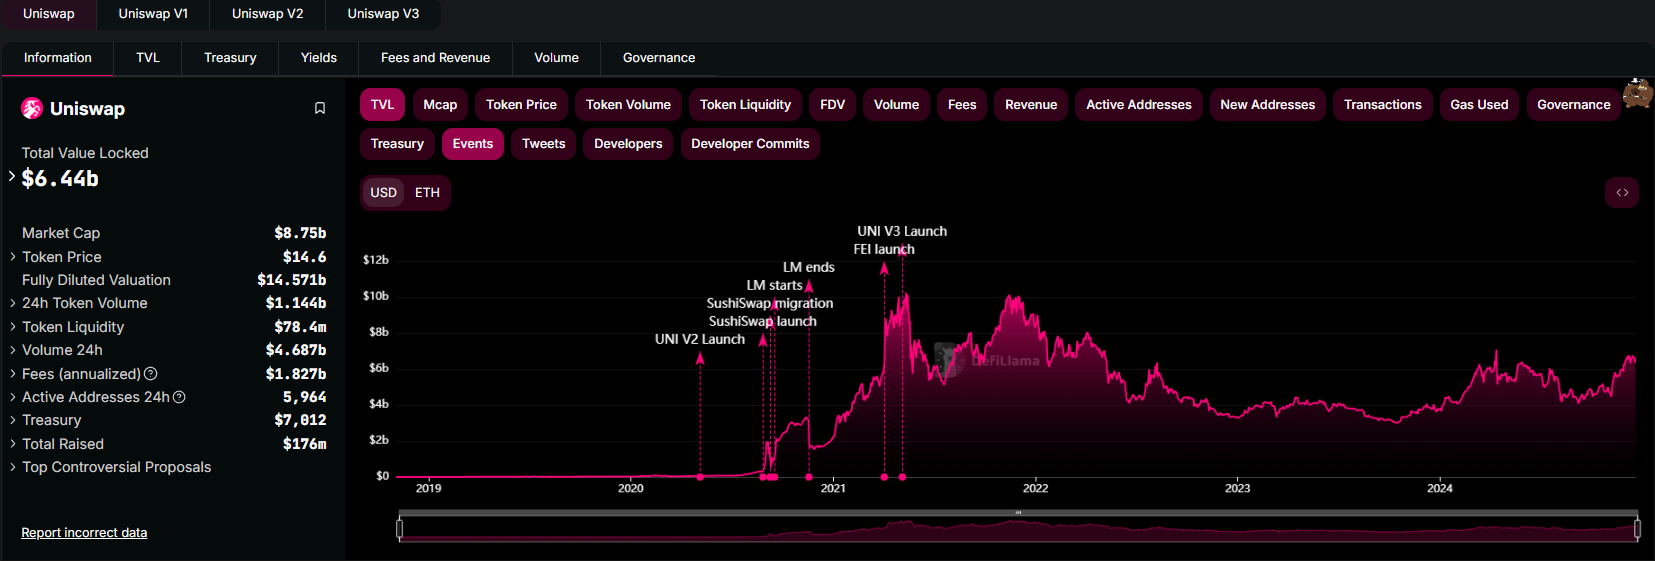Screen dimensions: 1655x561
Task: Switch to Uniswap V3 tab
Action: [383, 14]
